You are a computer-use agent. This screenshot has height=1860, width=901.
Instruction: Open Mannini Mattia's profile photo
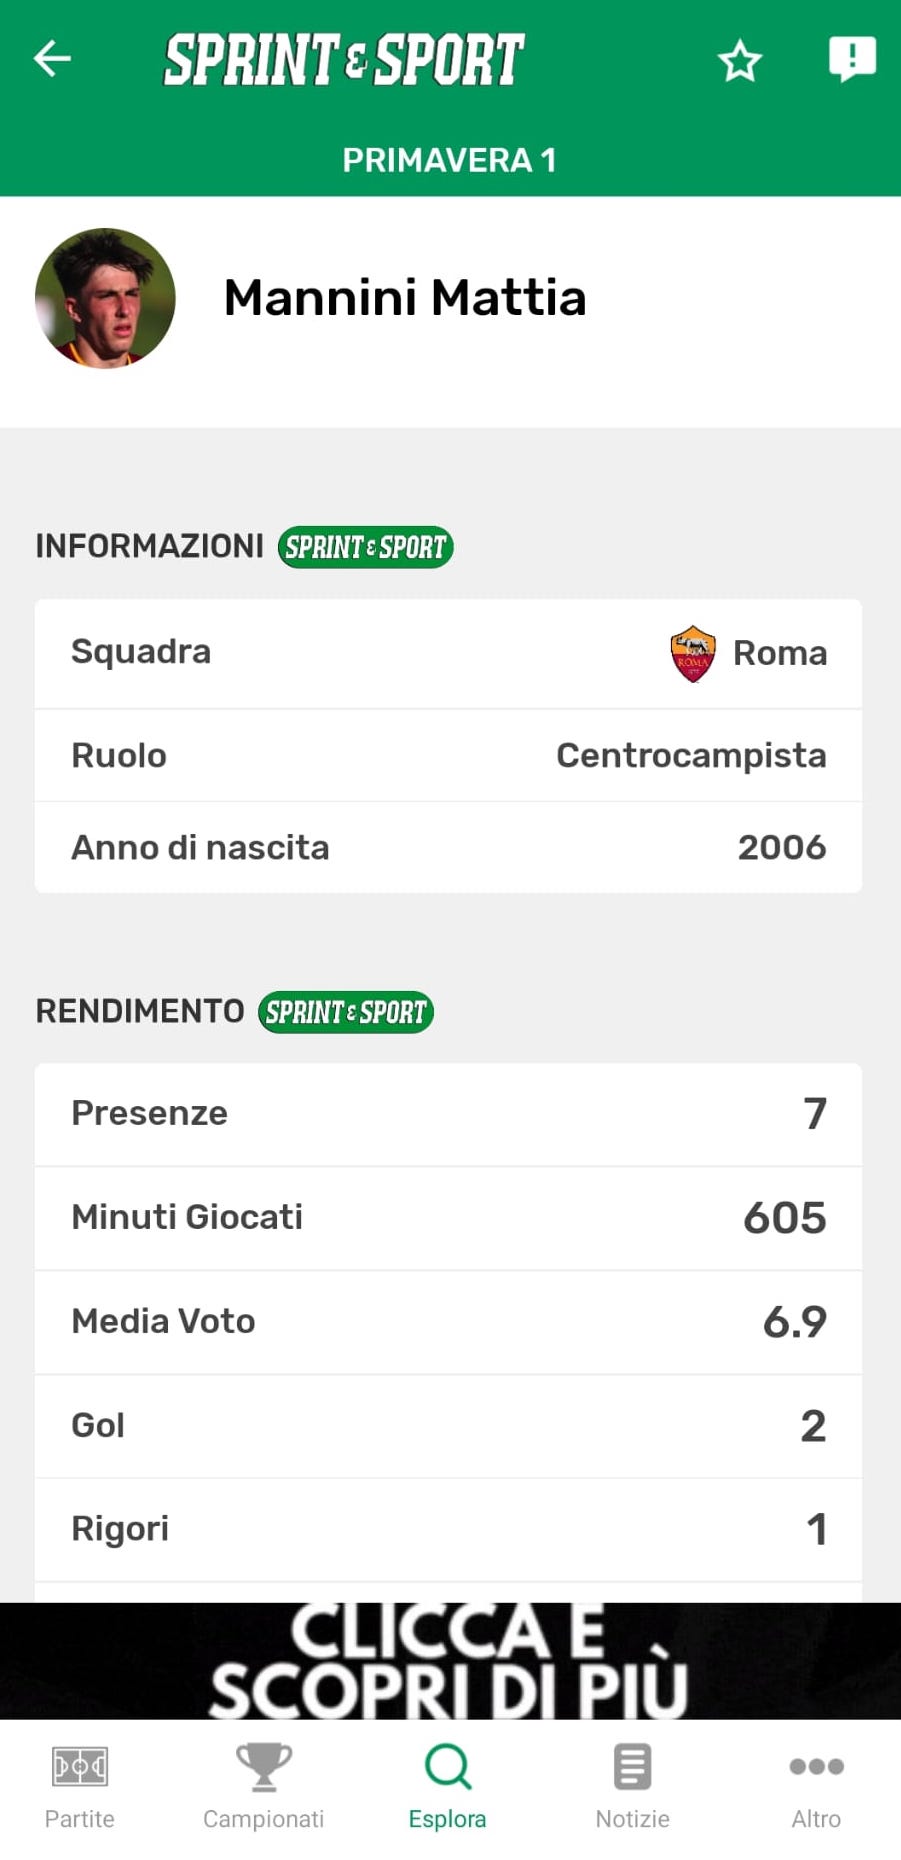105,298
